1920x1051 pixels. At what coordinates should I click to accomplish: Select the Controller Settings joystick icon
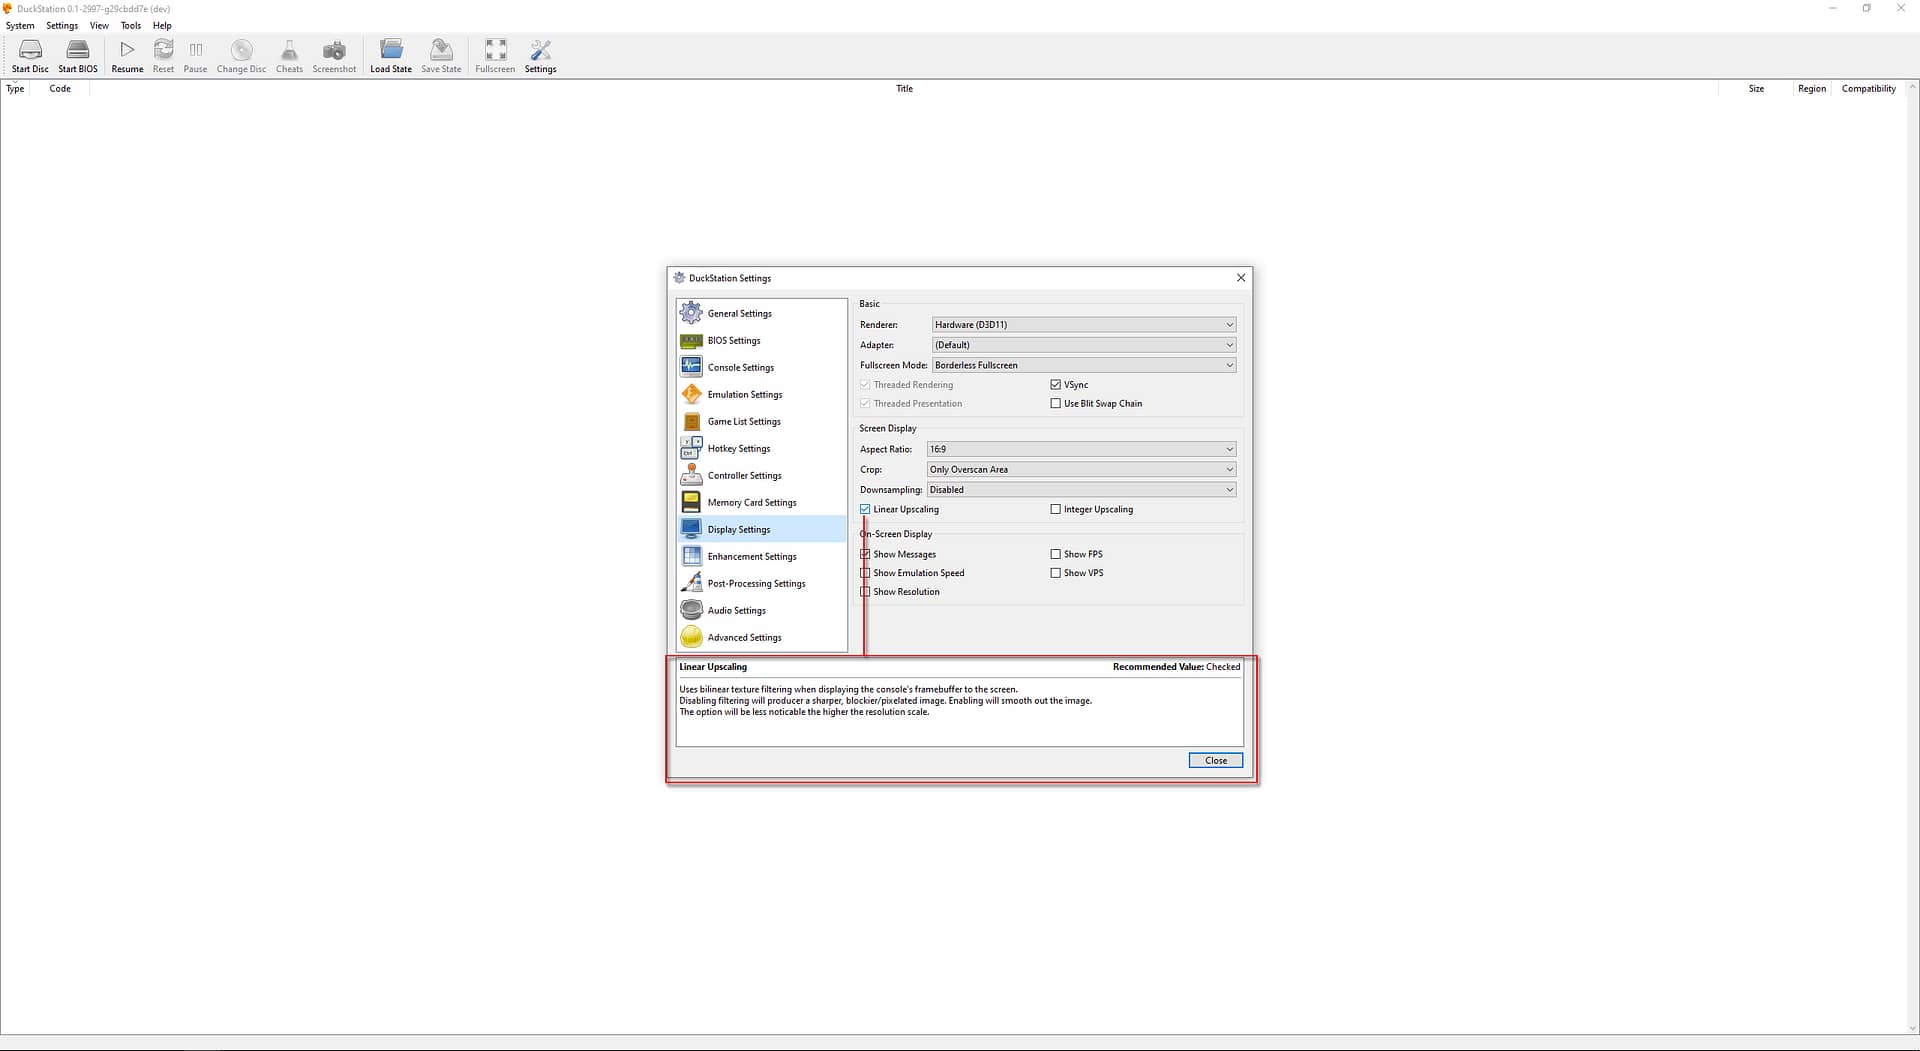(691, 475)
